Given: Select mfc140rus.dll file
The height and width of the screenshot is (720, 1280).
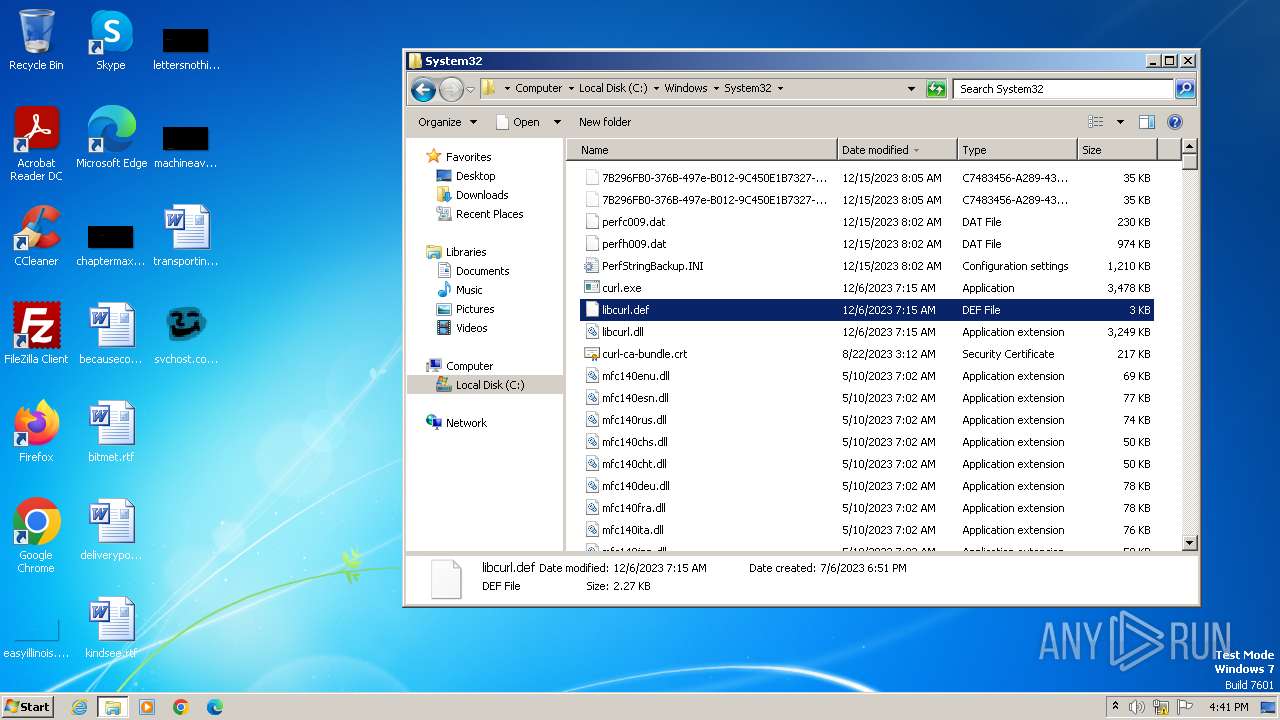Looking at the screenshot, I should (634, 420).
